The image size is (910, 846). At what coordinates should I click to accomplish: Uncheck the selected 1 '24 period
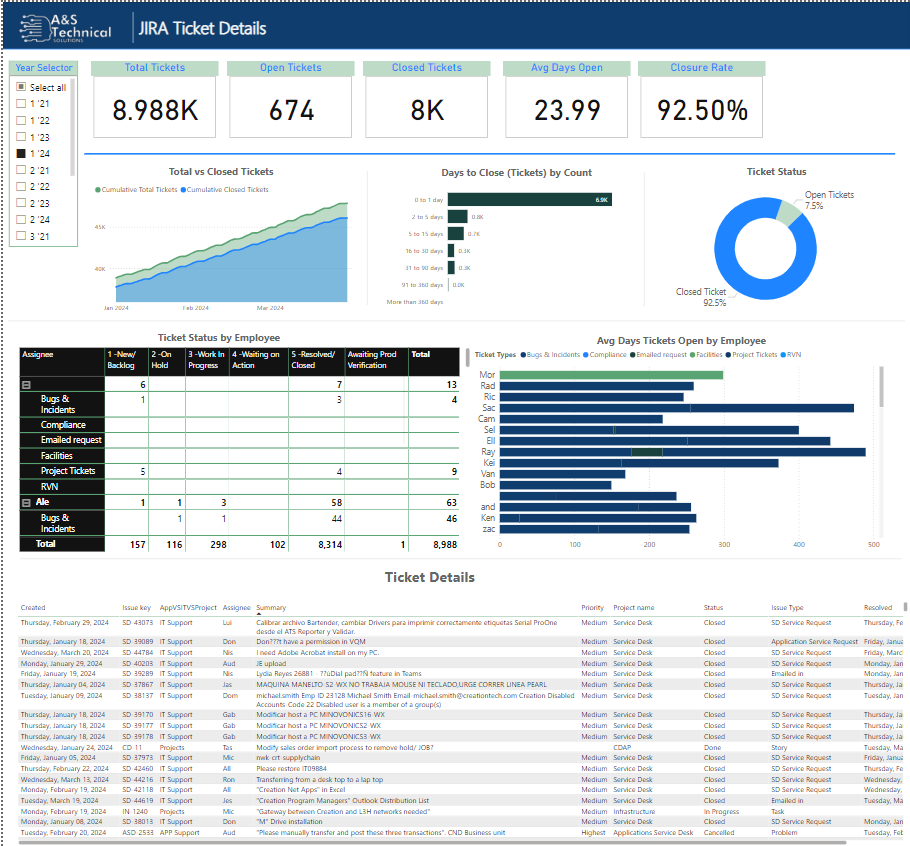pyautogui.click(x=21, y=153)
